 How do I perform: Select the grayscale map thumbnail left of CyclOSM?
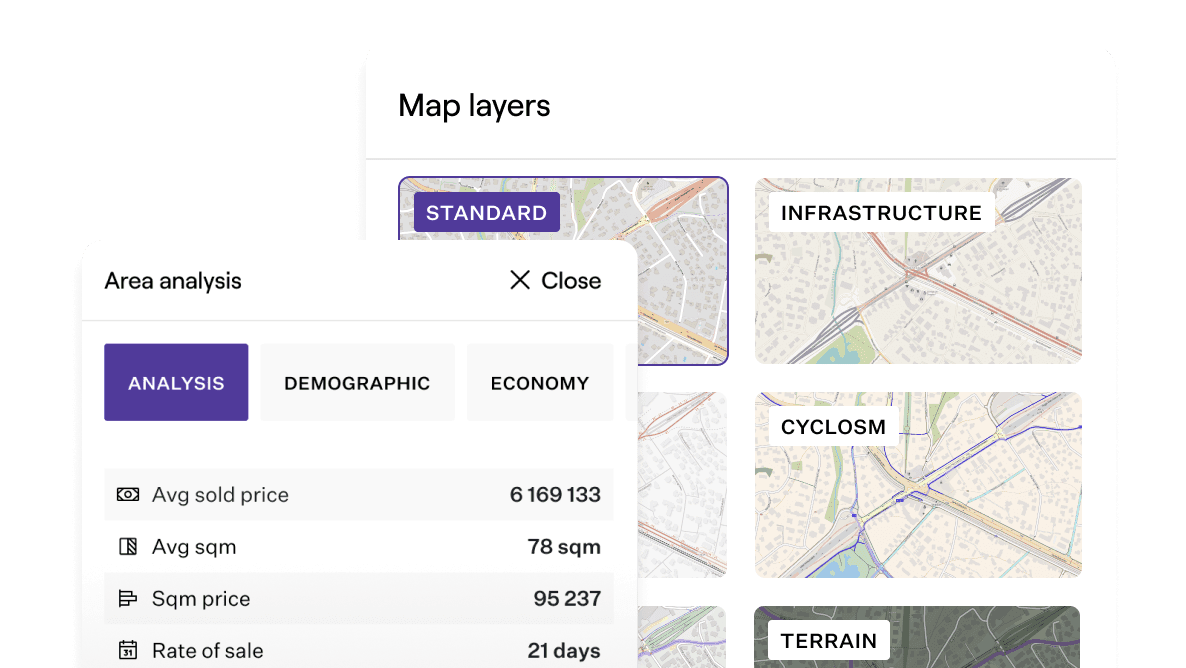(682, 485)
